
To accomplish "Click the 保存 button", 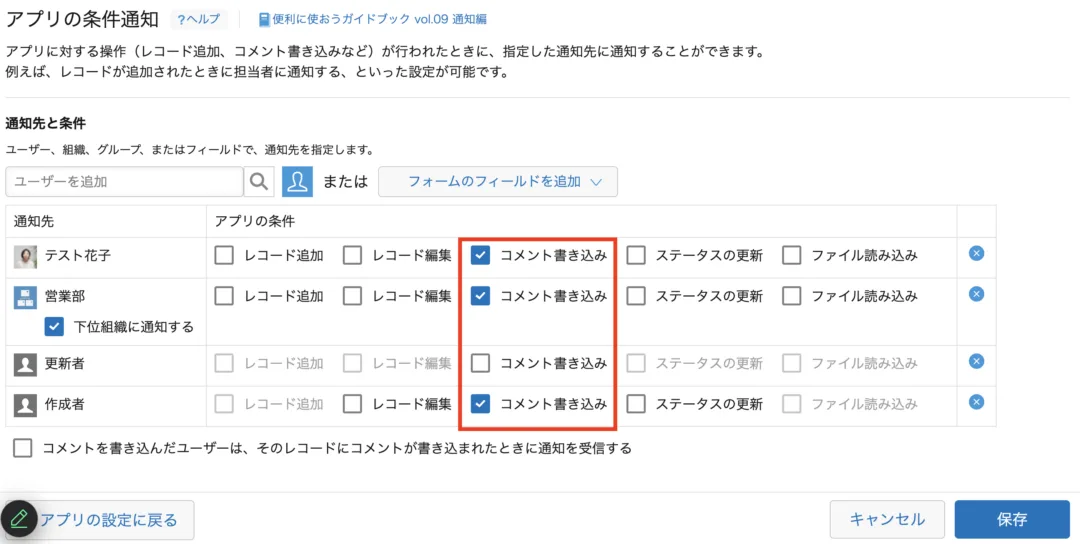I will pyautogui.click(x=1012, y=519).
